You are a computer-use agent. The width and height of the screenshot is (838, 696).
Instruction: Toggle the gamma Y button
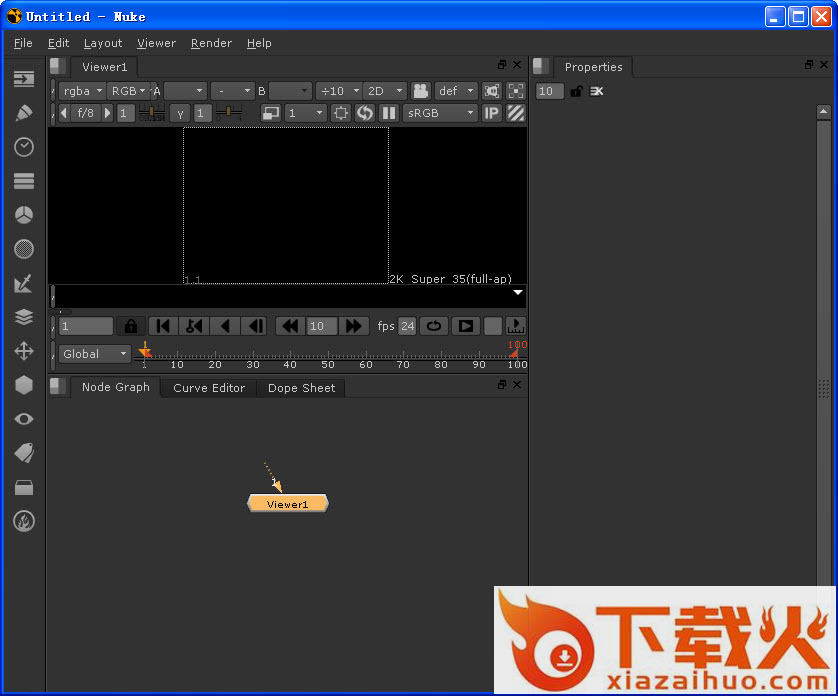180,113
